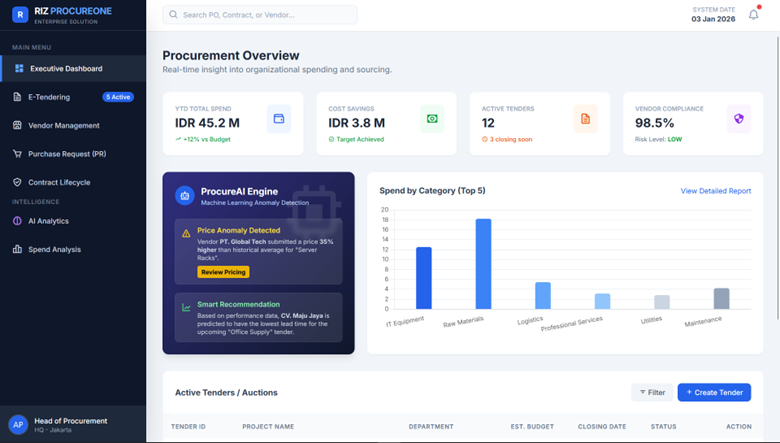Go to Vendor Management

[63, 126]
